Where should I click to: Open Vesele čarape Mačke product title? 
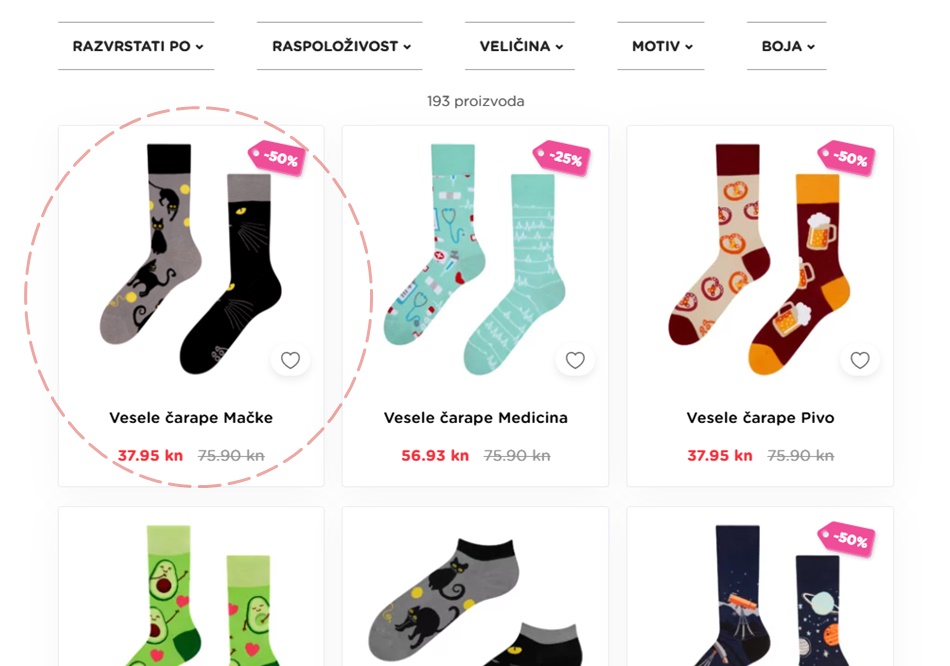pyautogui.click(x=191, y=418)
